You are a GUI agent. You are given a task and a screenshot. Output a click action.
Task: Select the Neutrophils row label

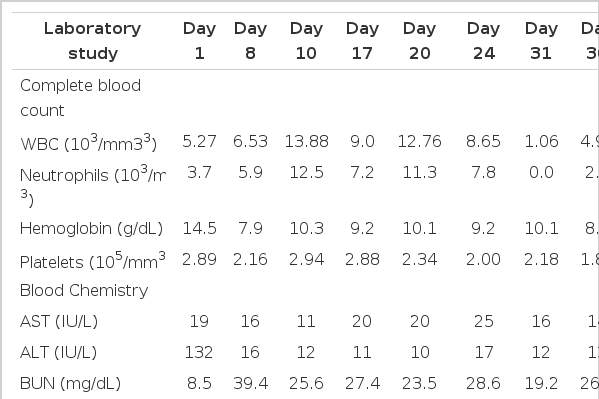(x=93, y=186)
